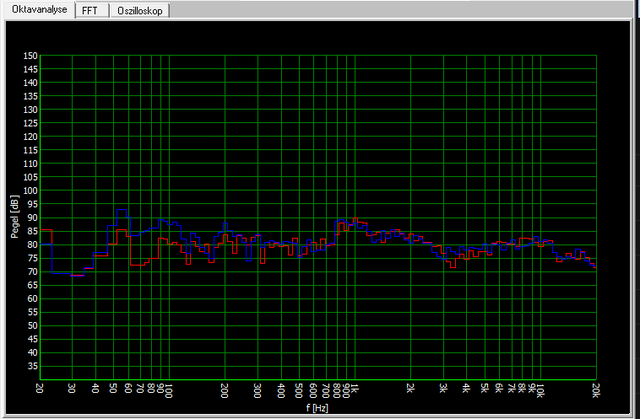
Task: Click the 125 dB axis value
Action: (31, 123)
